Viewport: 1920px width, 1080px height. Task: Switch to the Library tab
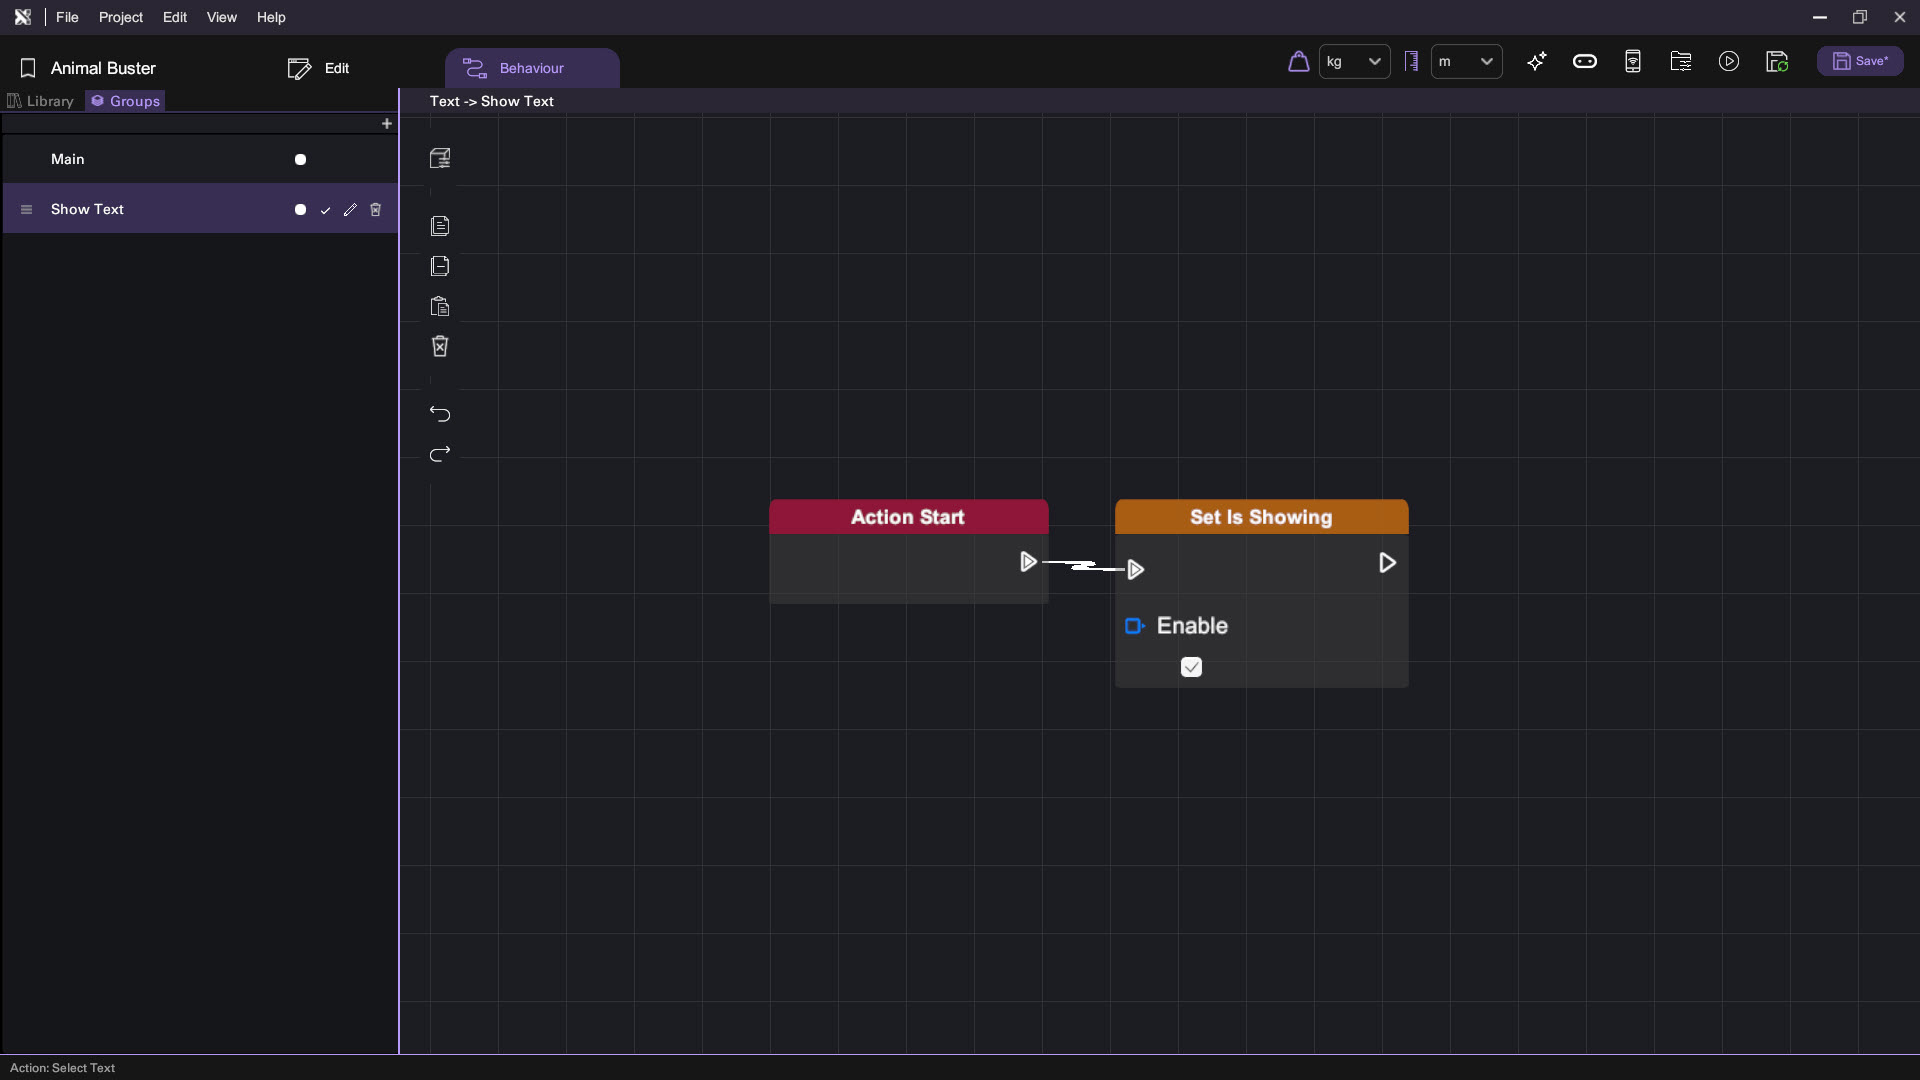click(41, 101)
